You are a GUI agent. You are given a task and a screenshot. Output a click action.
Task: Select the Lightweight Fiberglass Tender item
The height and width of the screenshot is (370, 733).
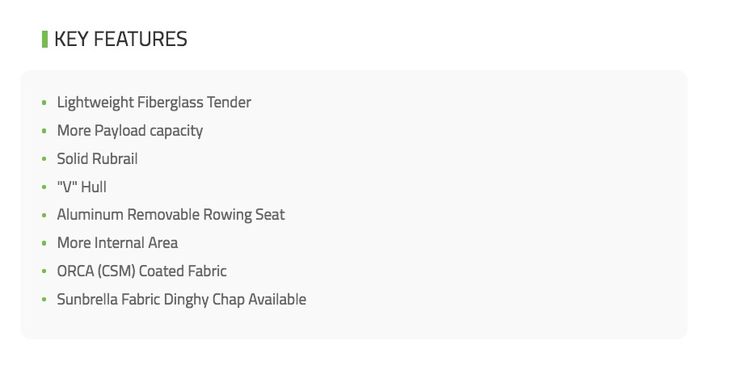coord(154,102)
